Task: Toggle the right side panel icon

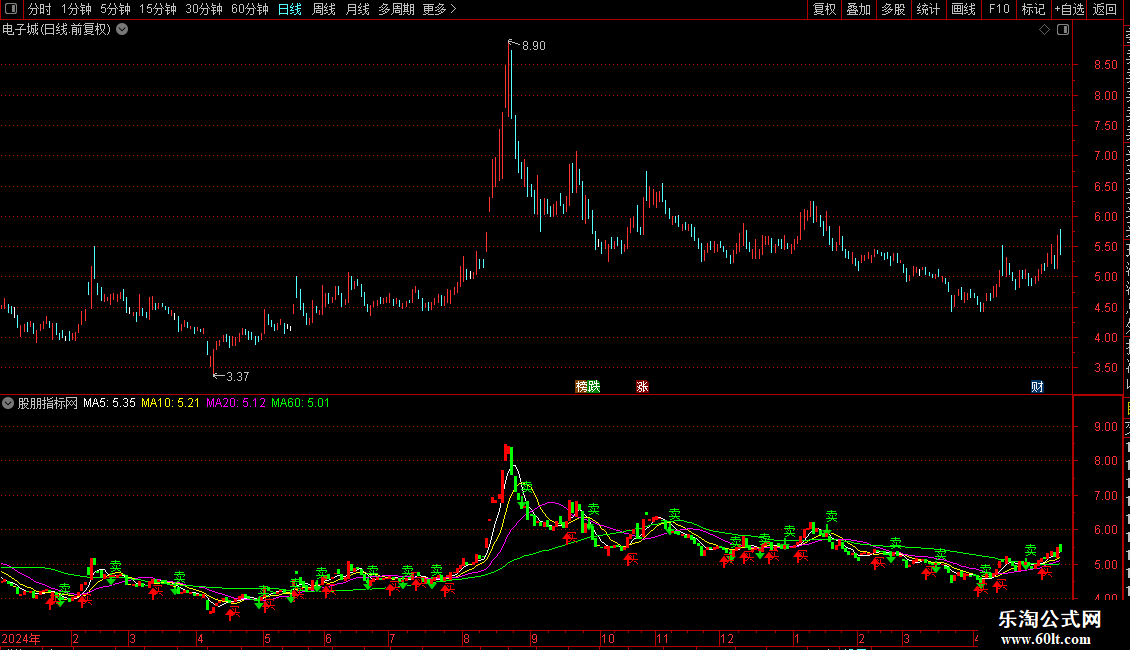Action: click(x=1063, y=30)
